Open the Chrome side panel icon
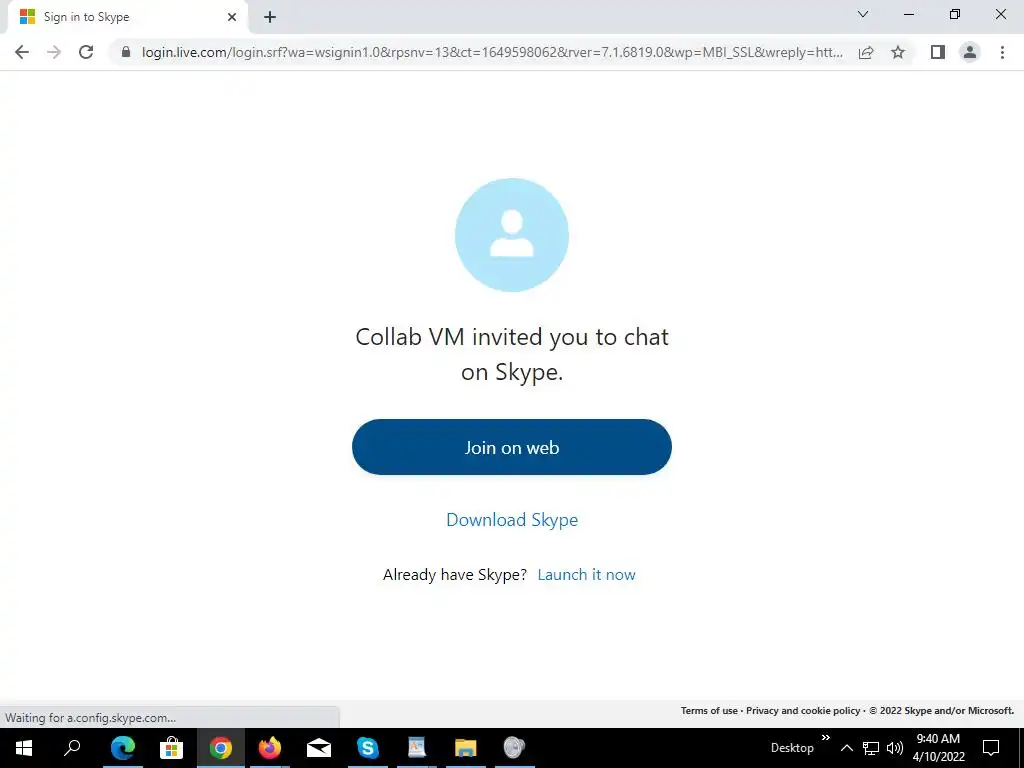Image resolution: width=1024 pixels, height=768 pixels. tap(938, 52)
